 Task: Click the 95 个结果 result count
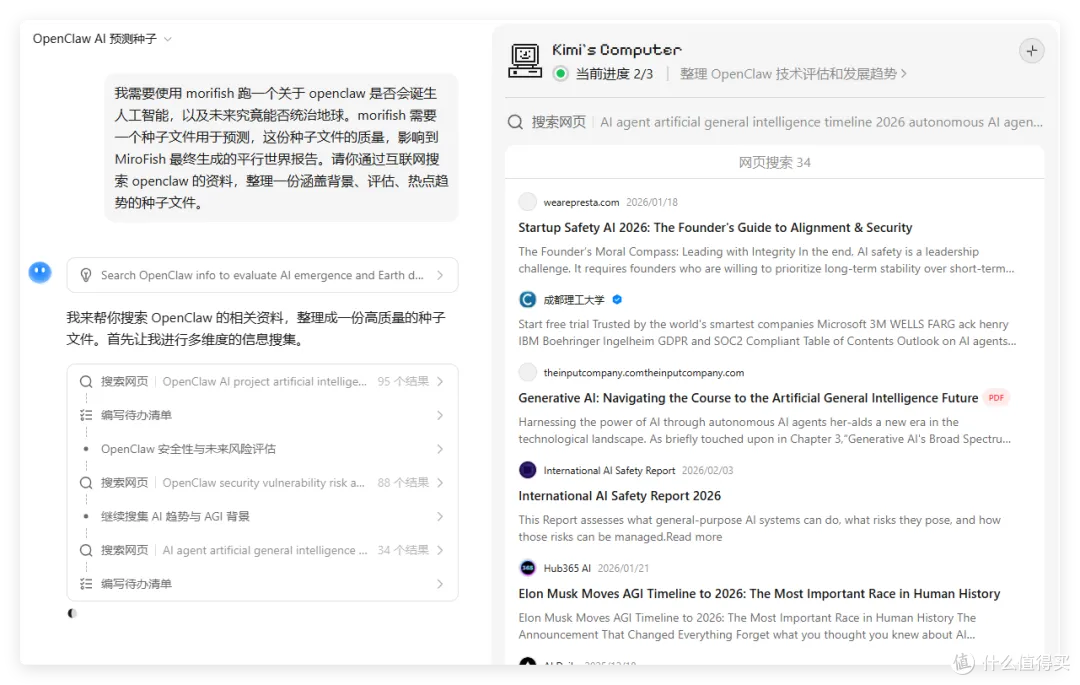coord(403,381)
